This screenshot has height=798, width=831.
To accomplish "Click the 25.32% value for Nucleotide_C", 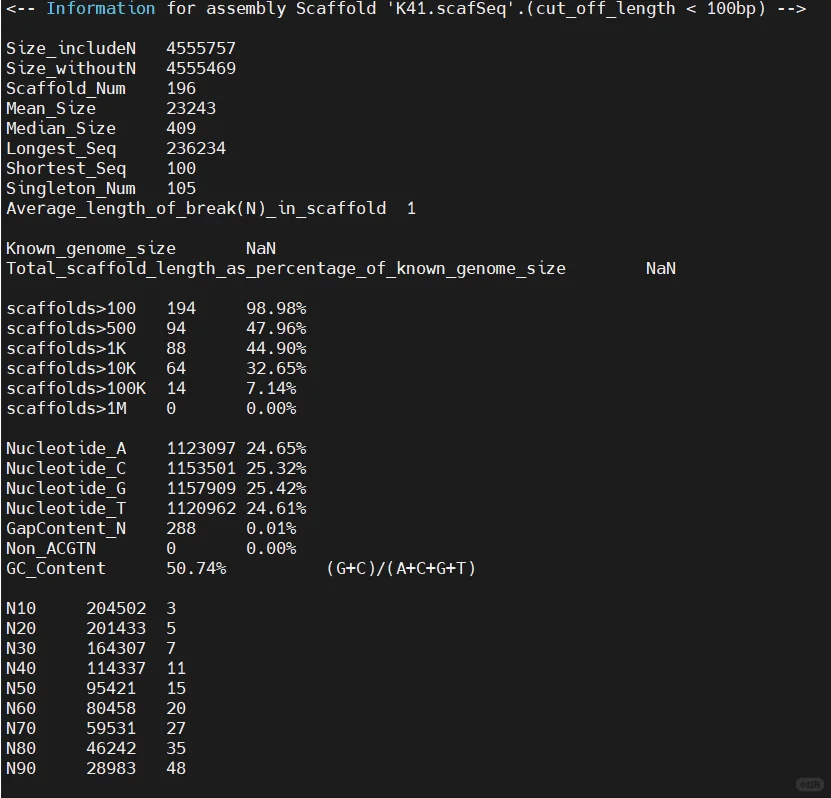I will [276, 468].
